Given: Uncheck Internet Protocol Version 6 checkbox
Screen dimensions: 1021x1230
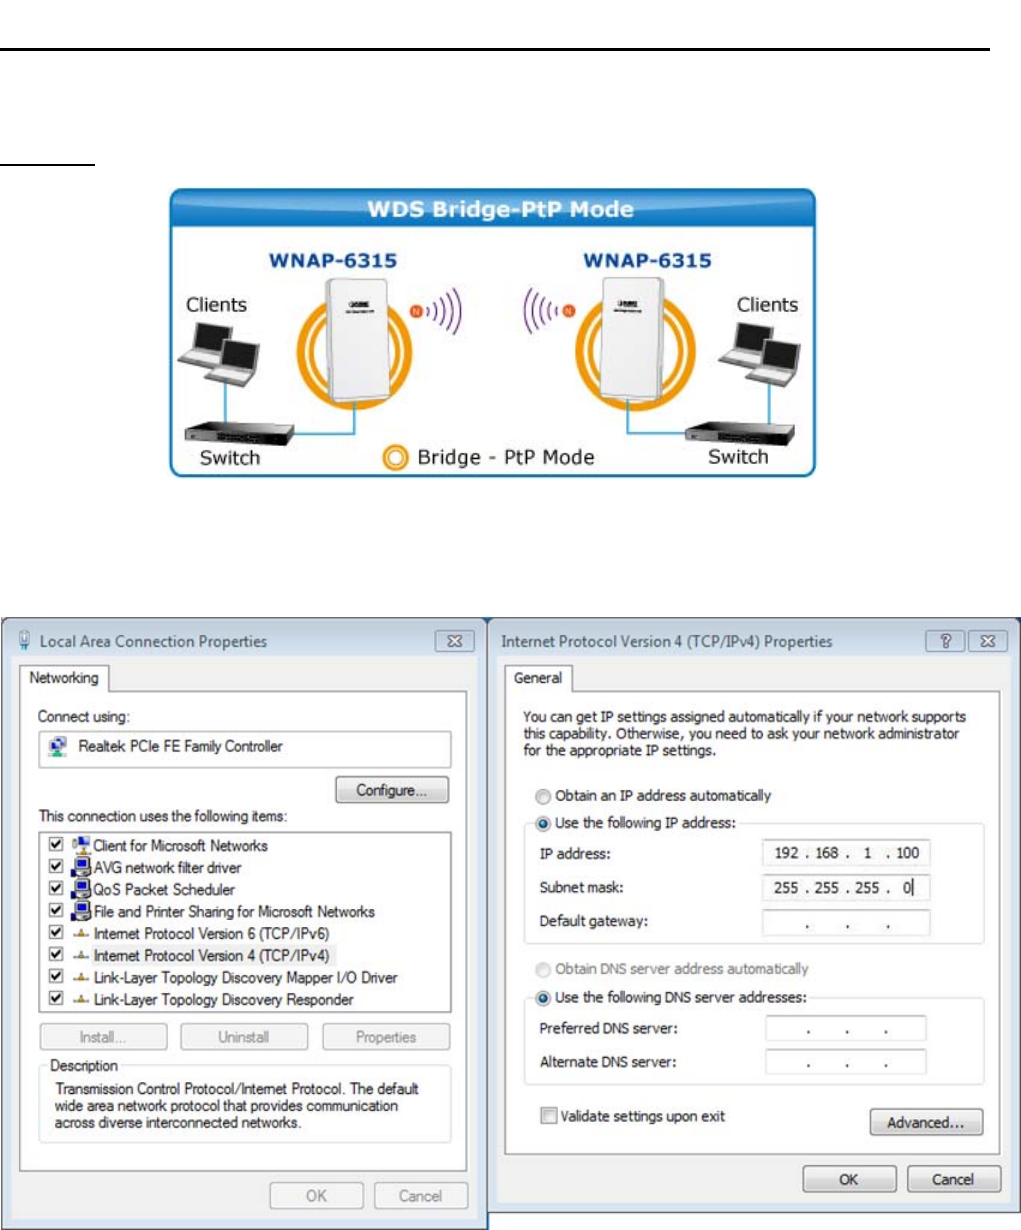Looking at the screenshot, I should 56,933.
